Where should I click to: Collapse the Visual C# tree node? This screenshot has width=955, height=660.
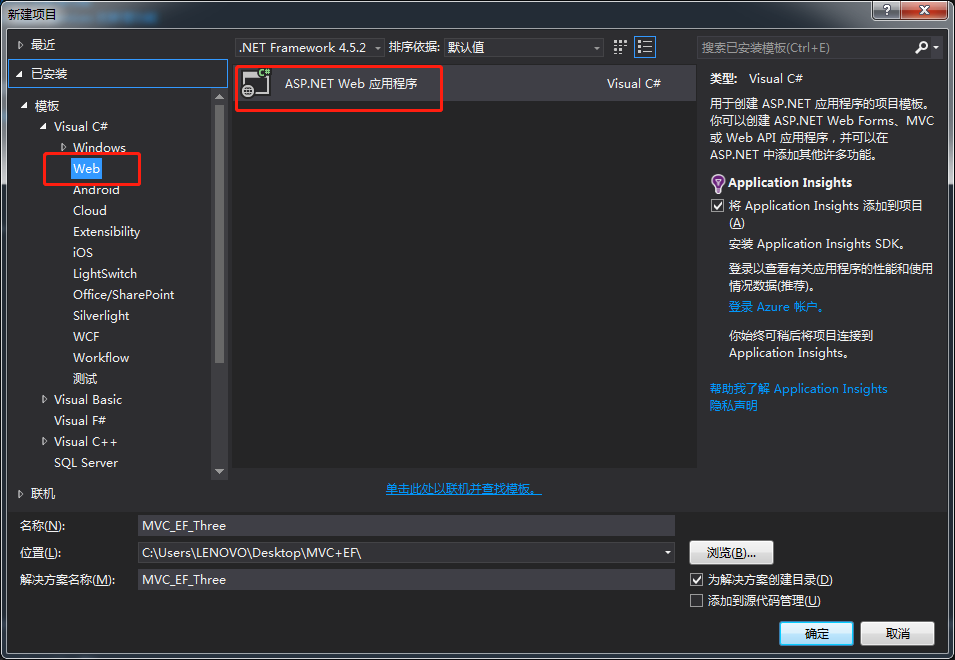pyautogui.click(x=43, y=126)
